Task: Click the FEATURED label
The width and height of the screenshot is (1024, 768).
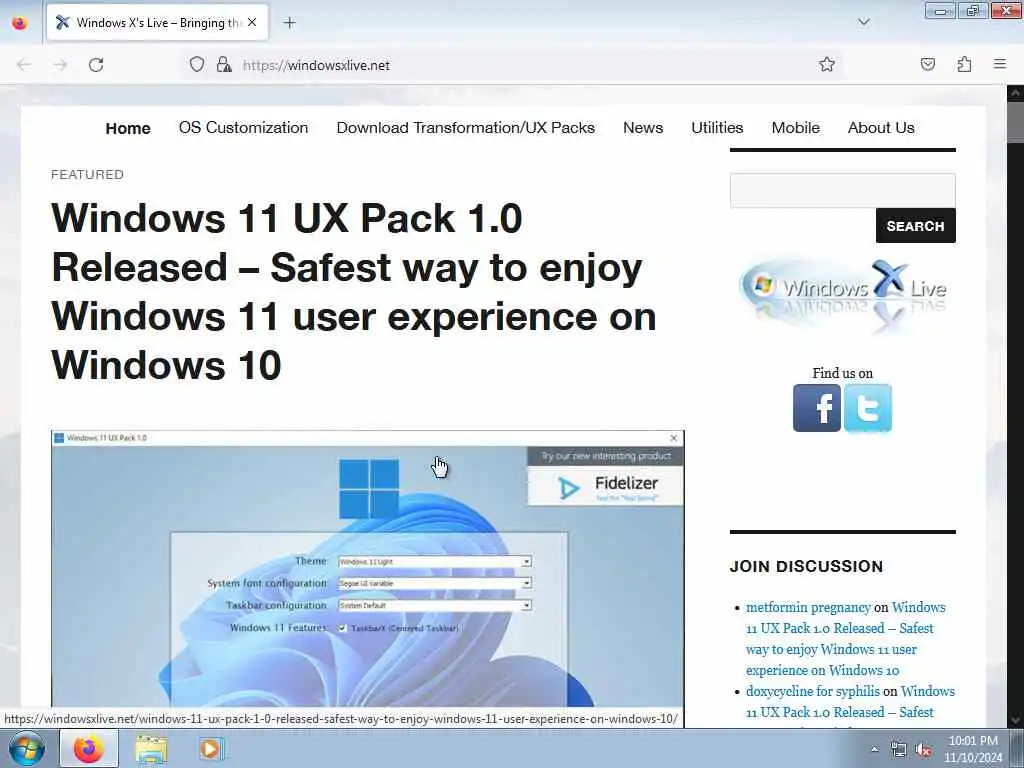Action: tap(88, 174)
